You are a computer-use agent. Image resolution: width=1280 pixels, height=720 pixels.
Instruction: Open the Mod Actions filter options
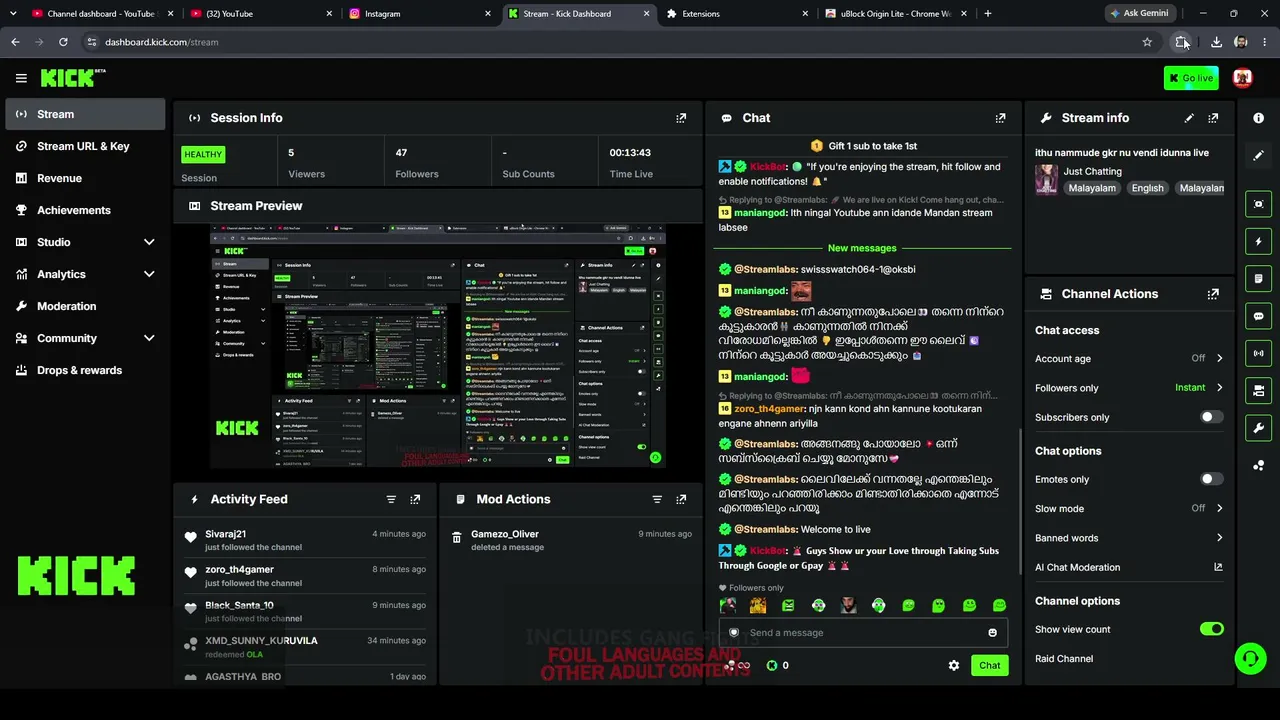[x=657, y=499]
